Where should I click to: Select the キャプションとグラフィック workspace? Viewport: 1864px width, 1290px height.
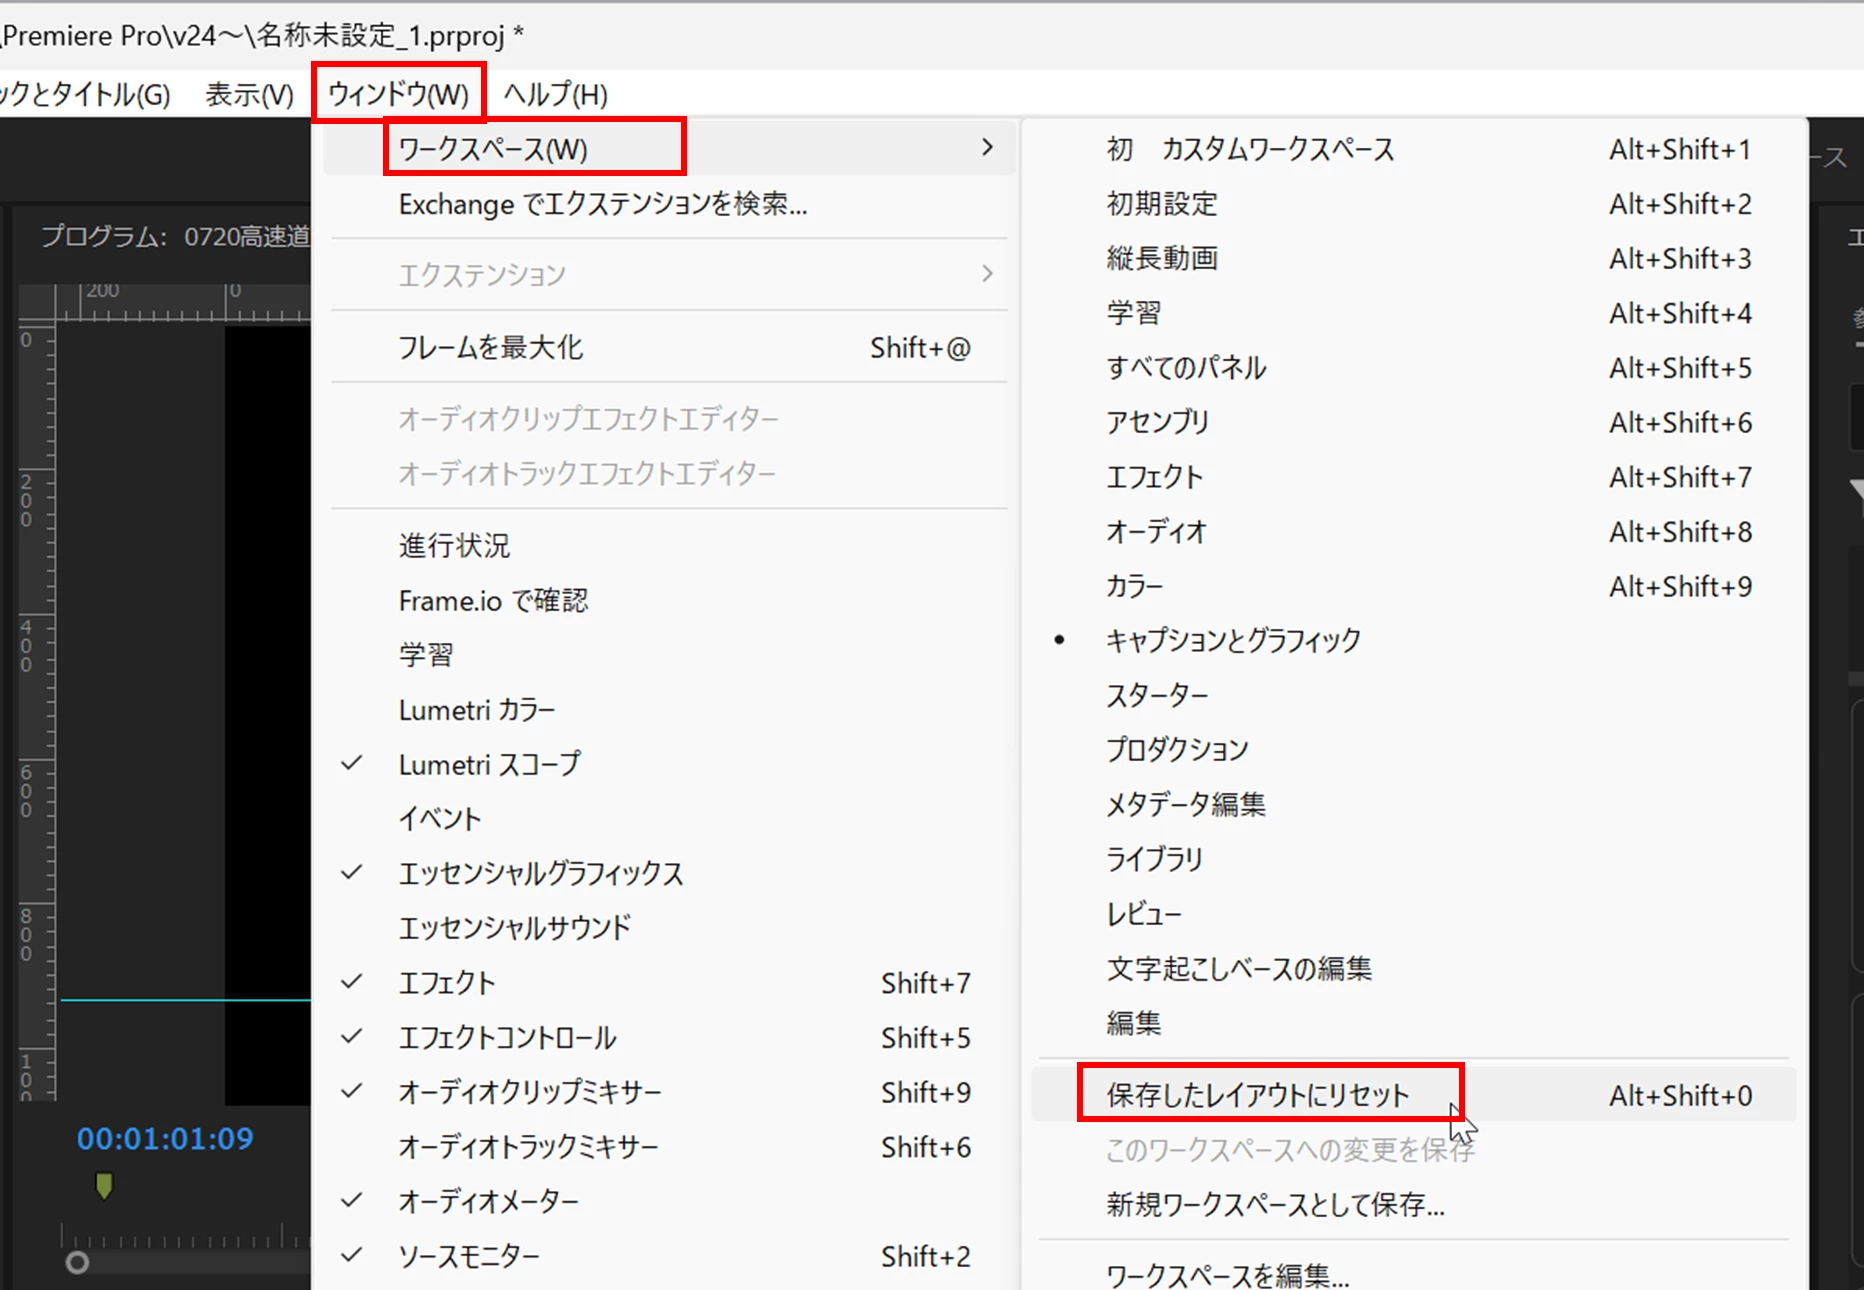pos(1414,640)
